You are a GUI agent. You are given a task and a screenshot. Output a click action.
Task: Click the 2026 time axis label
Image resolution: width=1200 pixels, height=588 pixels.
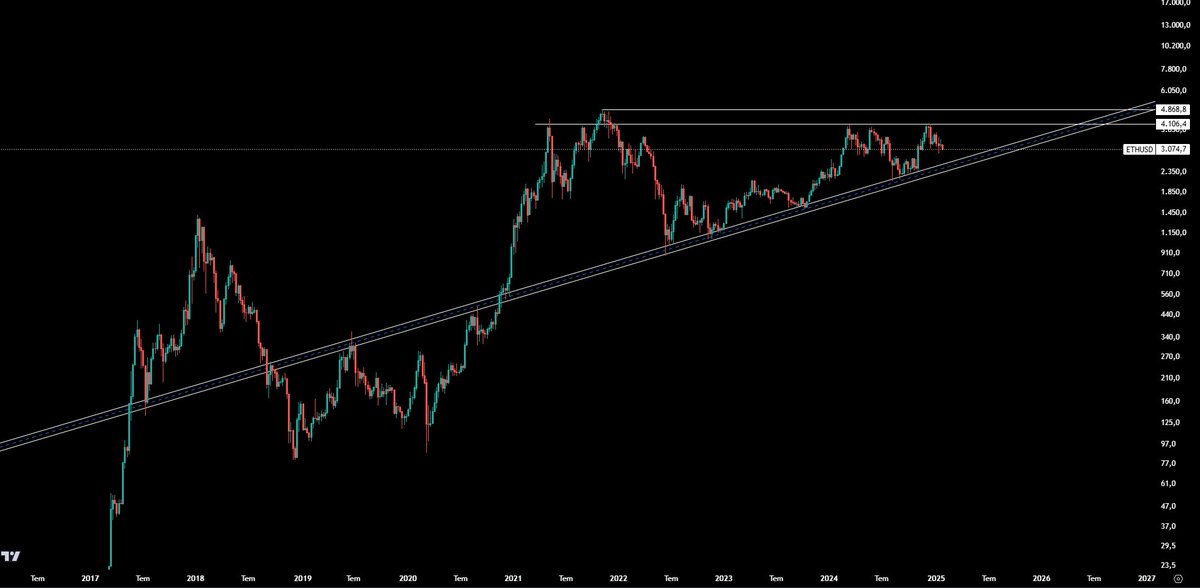click(1041, 578)
